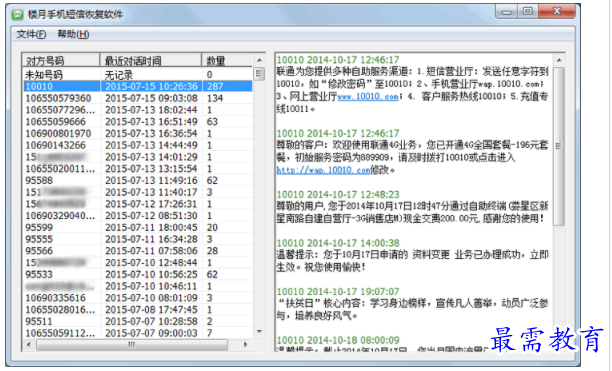
Task: Select the 95588 row
Action: [137, 180]
